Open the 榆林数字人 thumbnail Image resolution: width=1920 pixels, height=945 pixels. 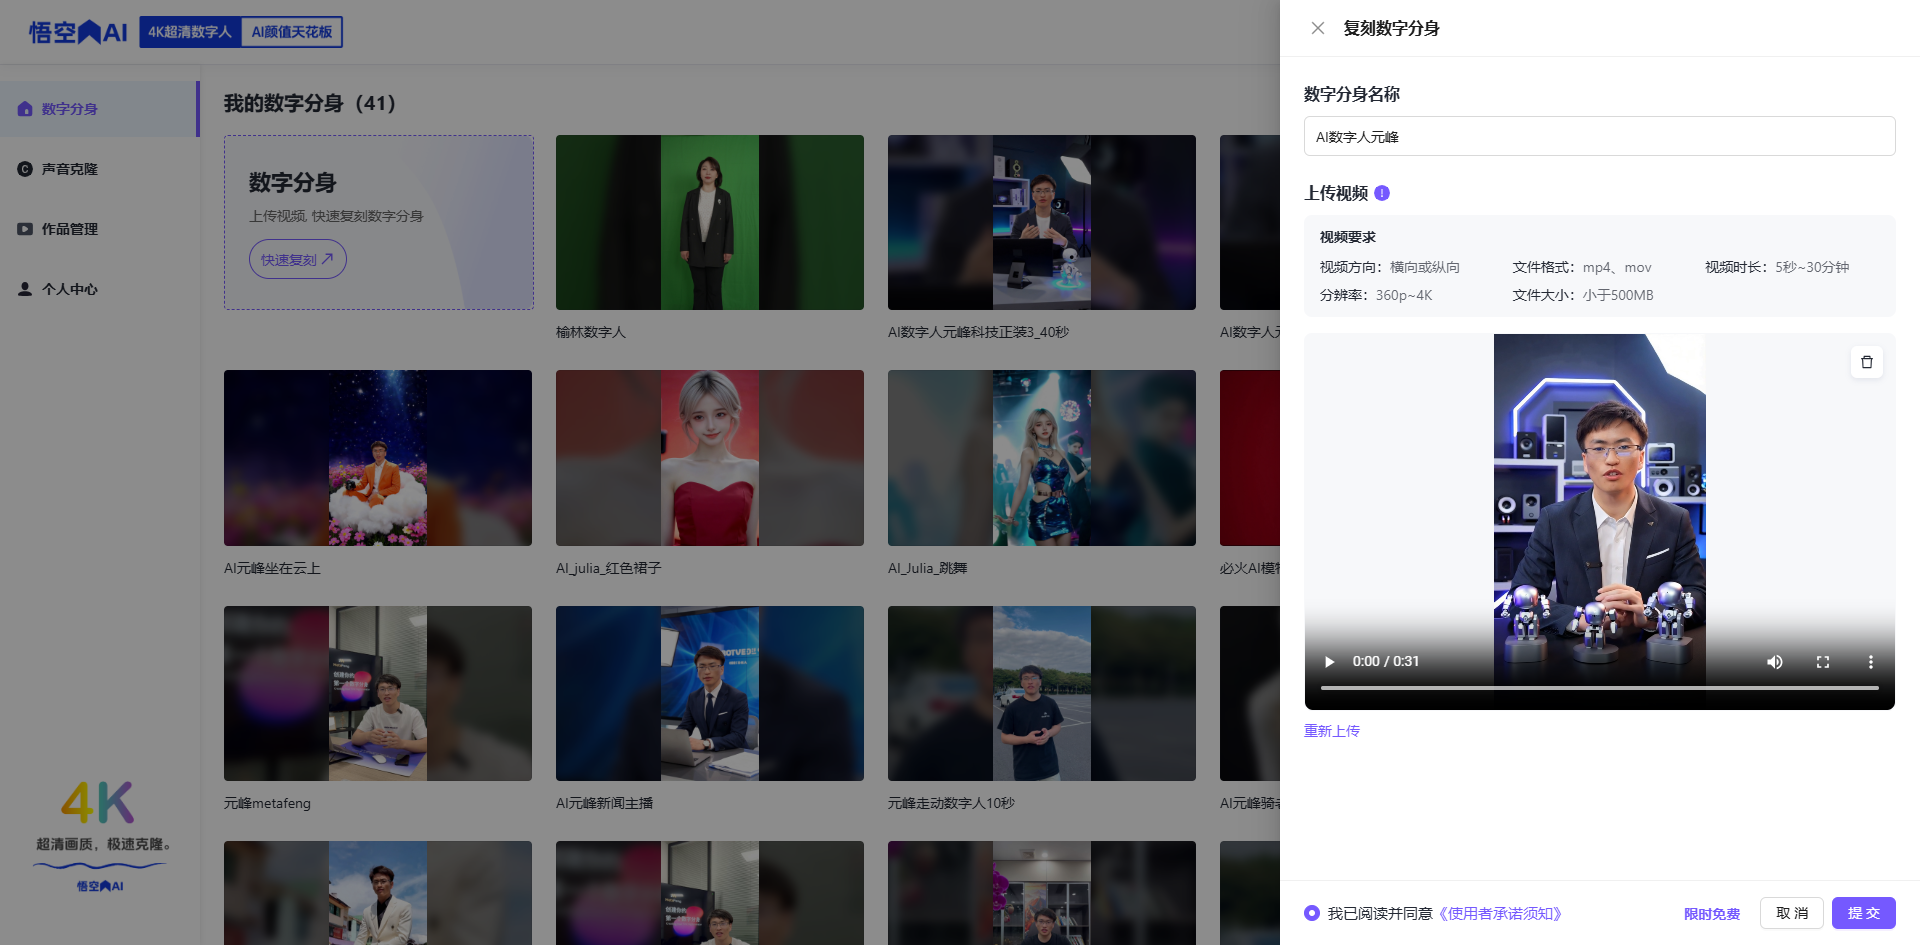pos(710,222)
